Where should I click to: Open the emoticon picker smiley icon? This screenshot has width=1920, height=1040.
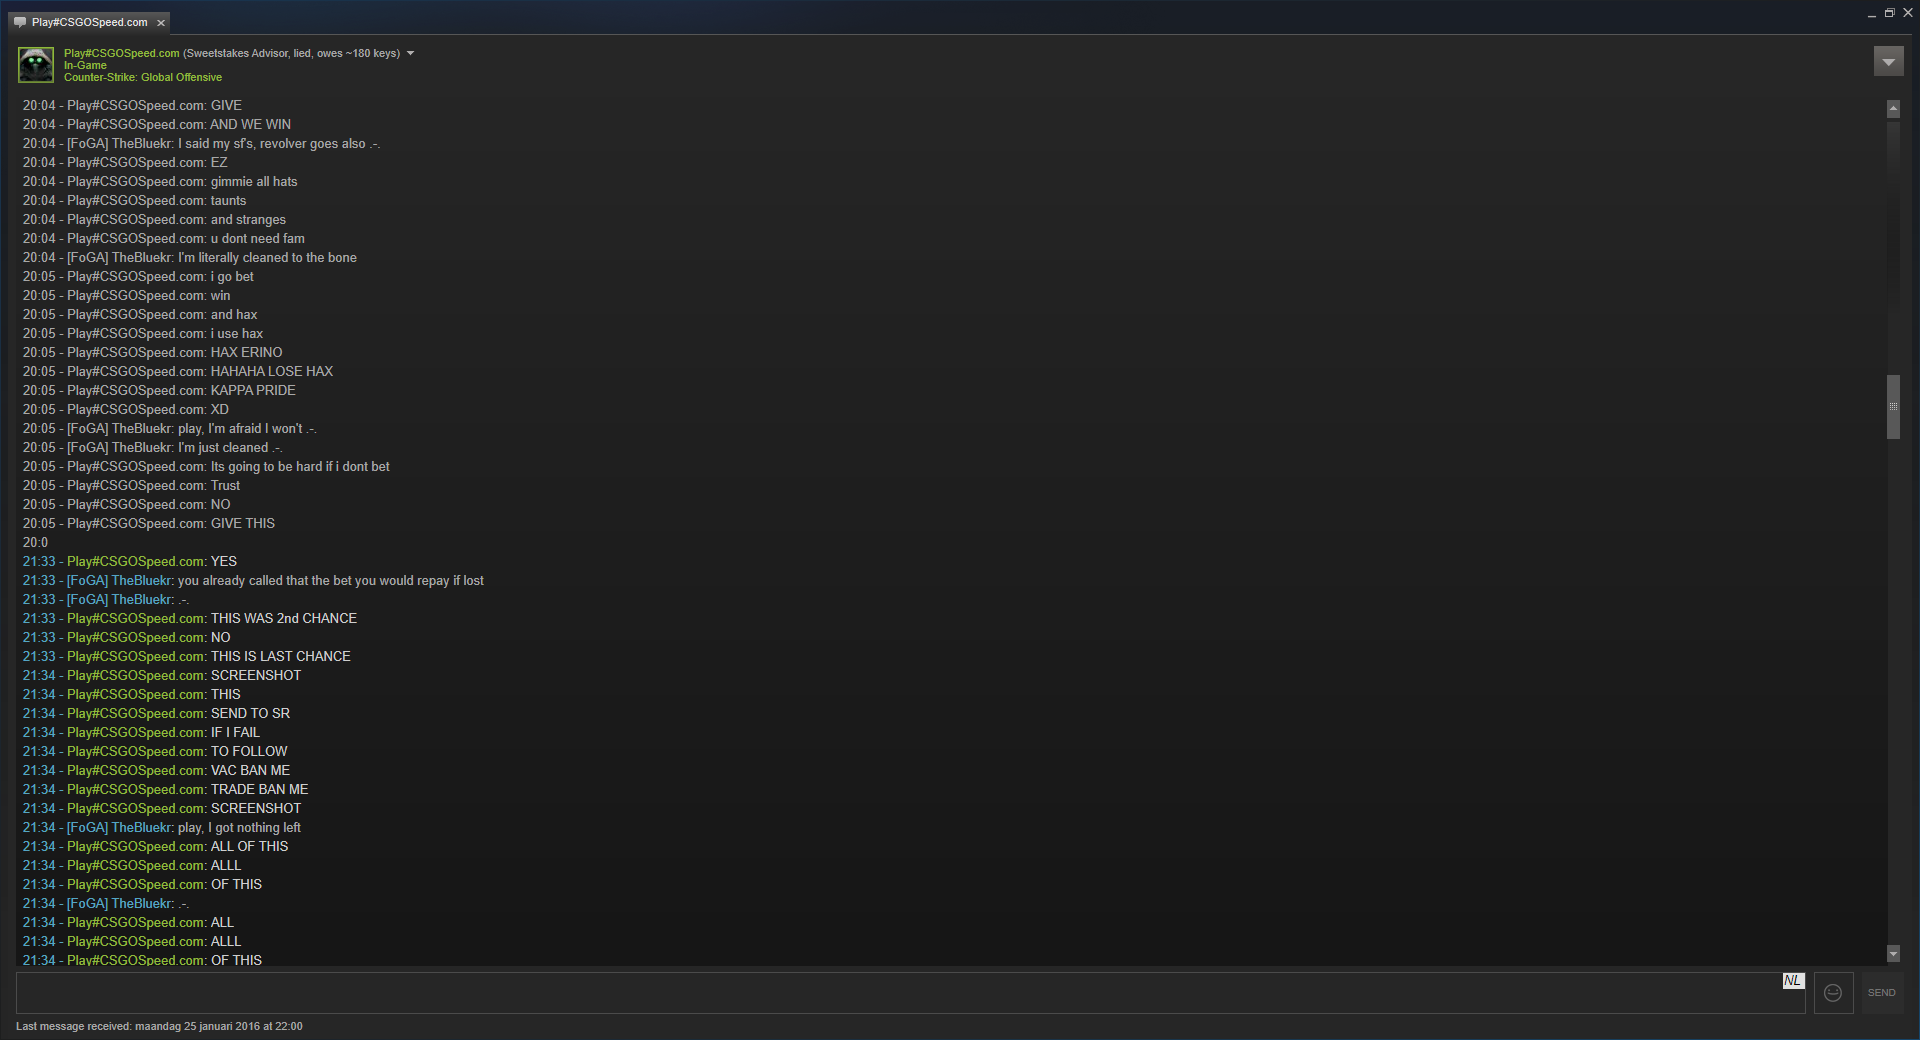1833,993
